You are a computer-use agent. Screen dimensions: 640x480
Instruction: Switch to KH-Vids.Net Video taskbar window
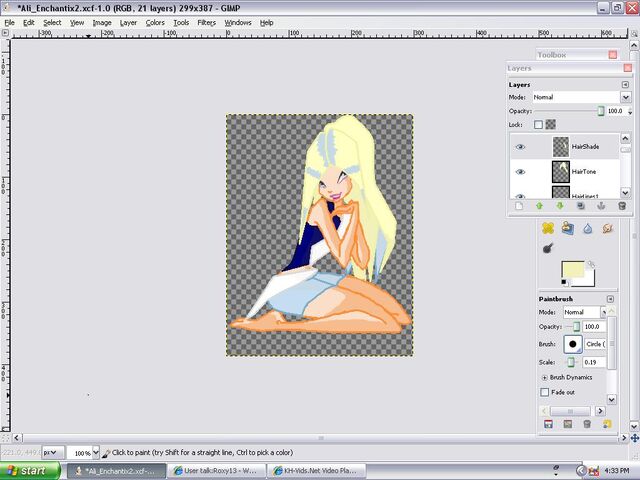(x=316, y=471)
